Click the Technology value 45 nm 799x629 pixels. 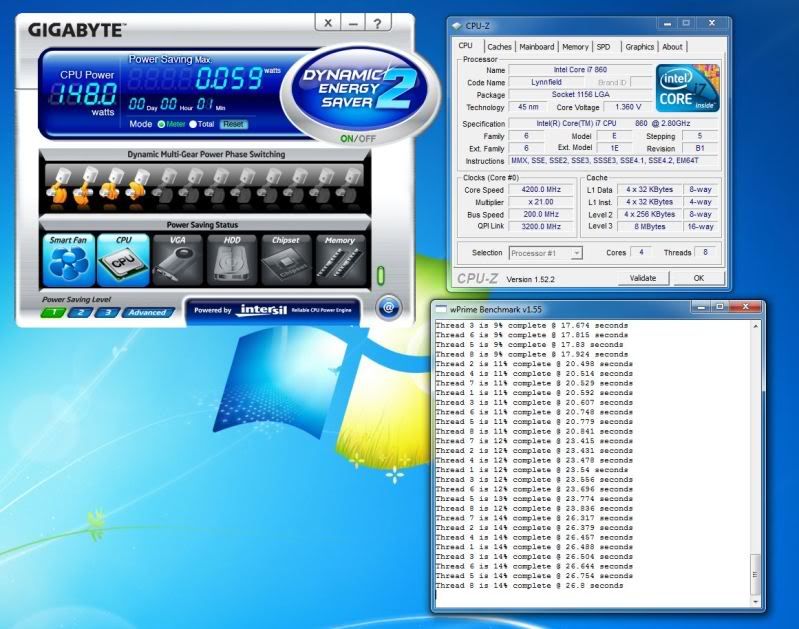[x=528, y=107]
